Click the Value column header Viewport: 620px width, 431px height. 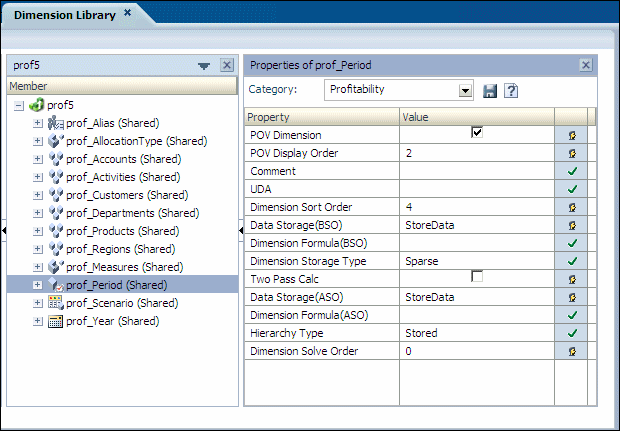pyautogui.click(x=477, y=117)
